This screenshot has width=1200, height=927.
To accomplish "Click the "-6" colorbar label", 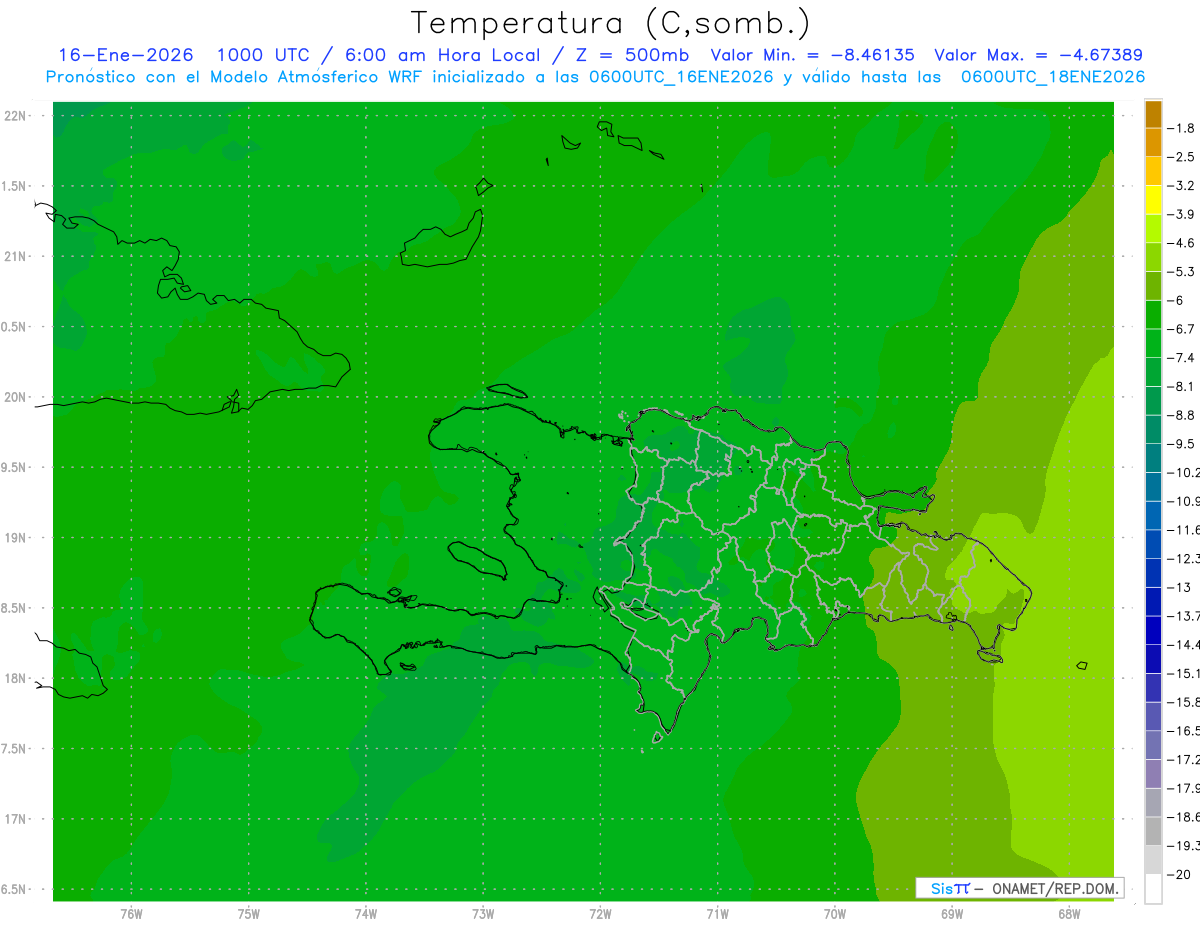I will 1175,300.
